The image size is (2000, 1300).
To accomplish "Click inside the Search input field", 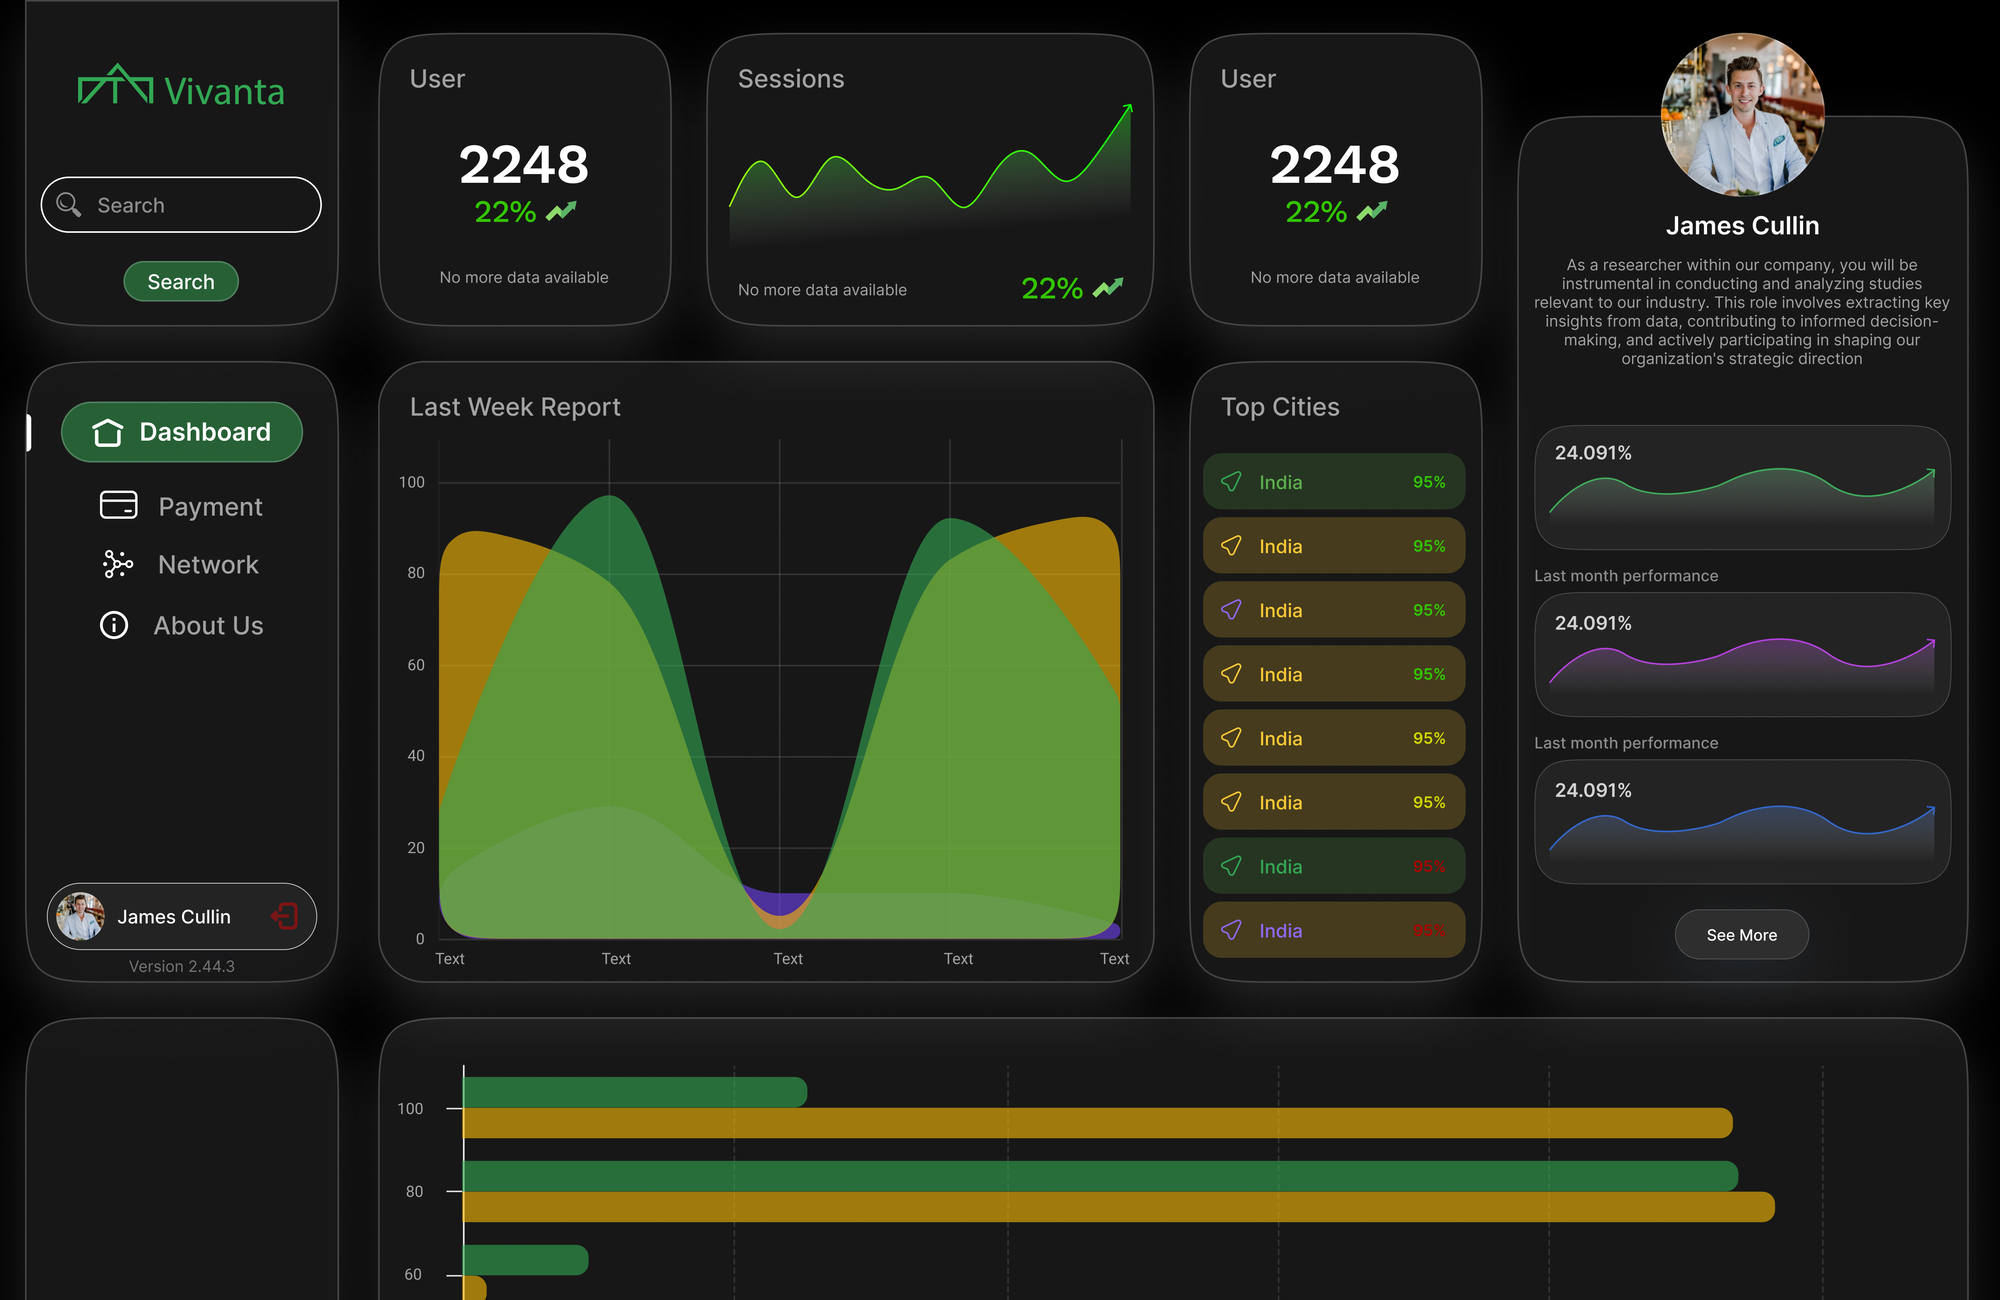I will click(x=180, y=204).
